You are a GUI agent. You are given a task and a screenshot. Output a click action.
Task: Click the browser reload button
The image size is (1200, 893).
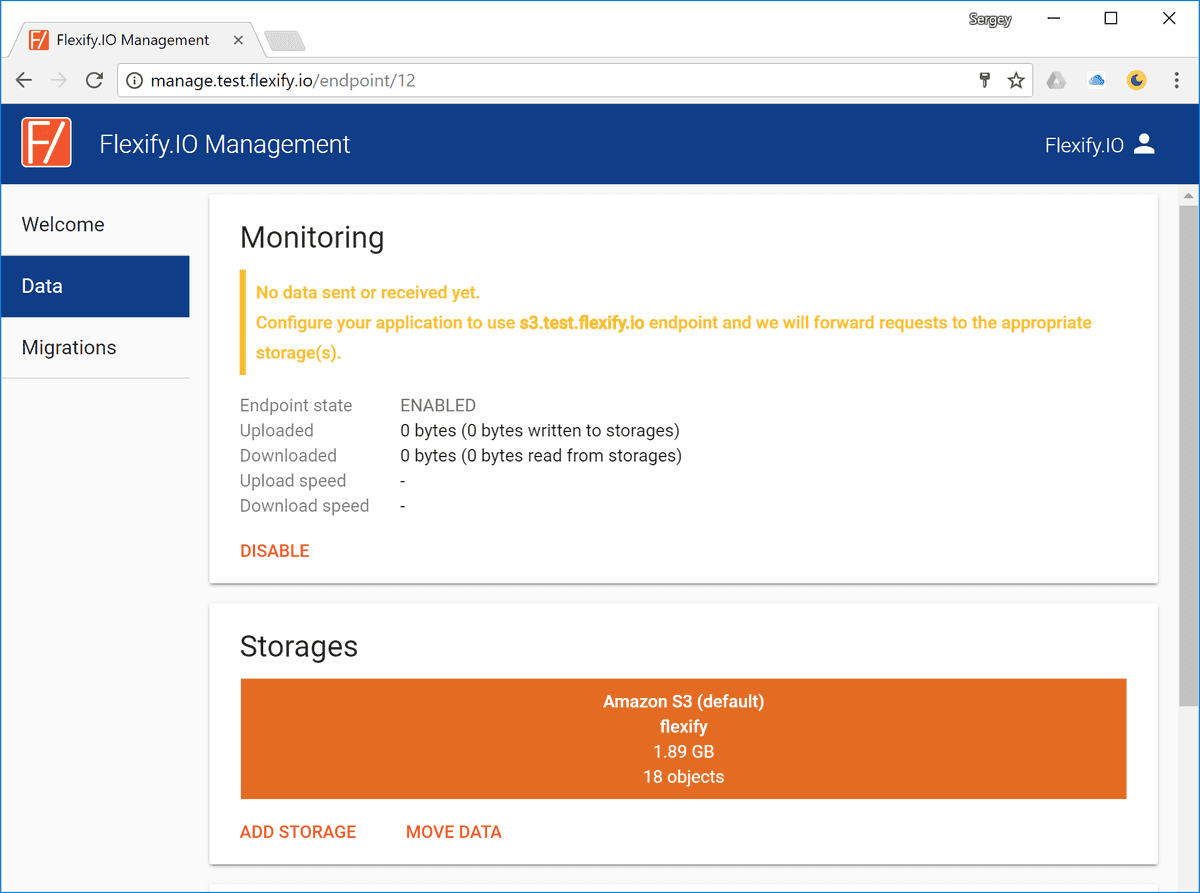pos(94,81)
